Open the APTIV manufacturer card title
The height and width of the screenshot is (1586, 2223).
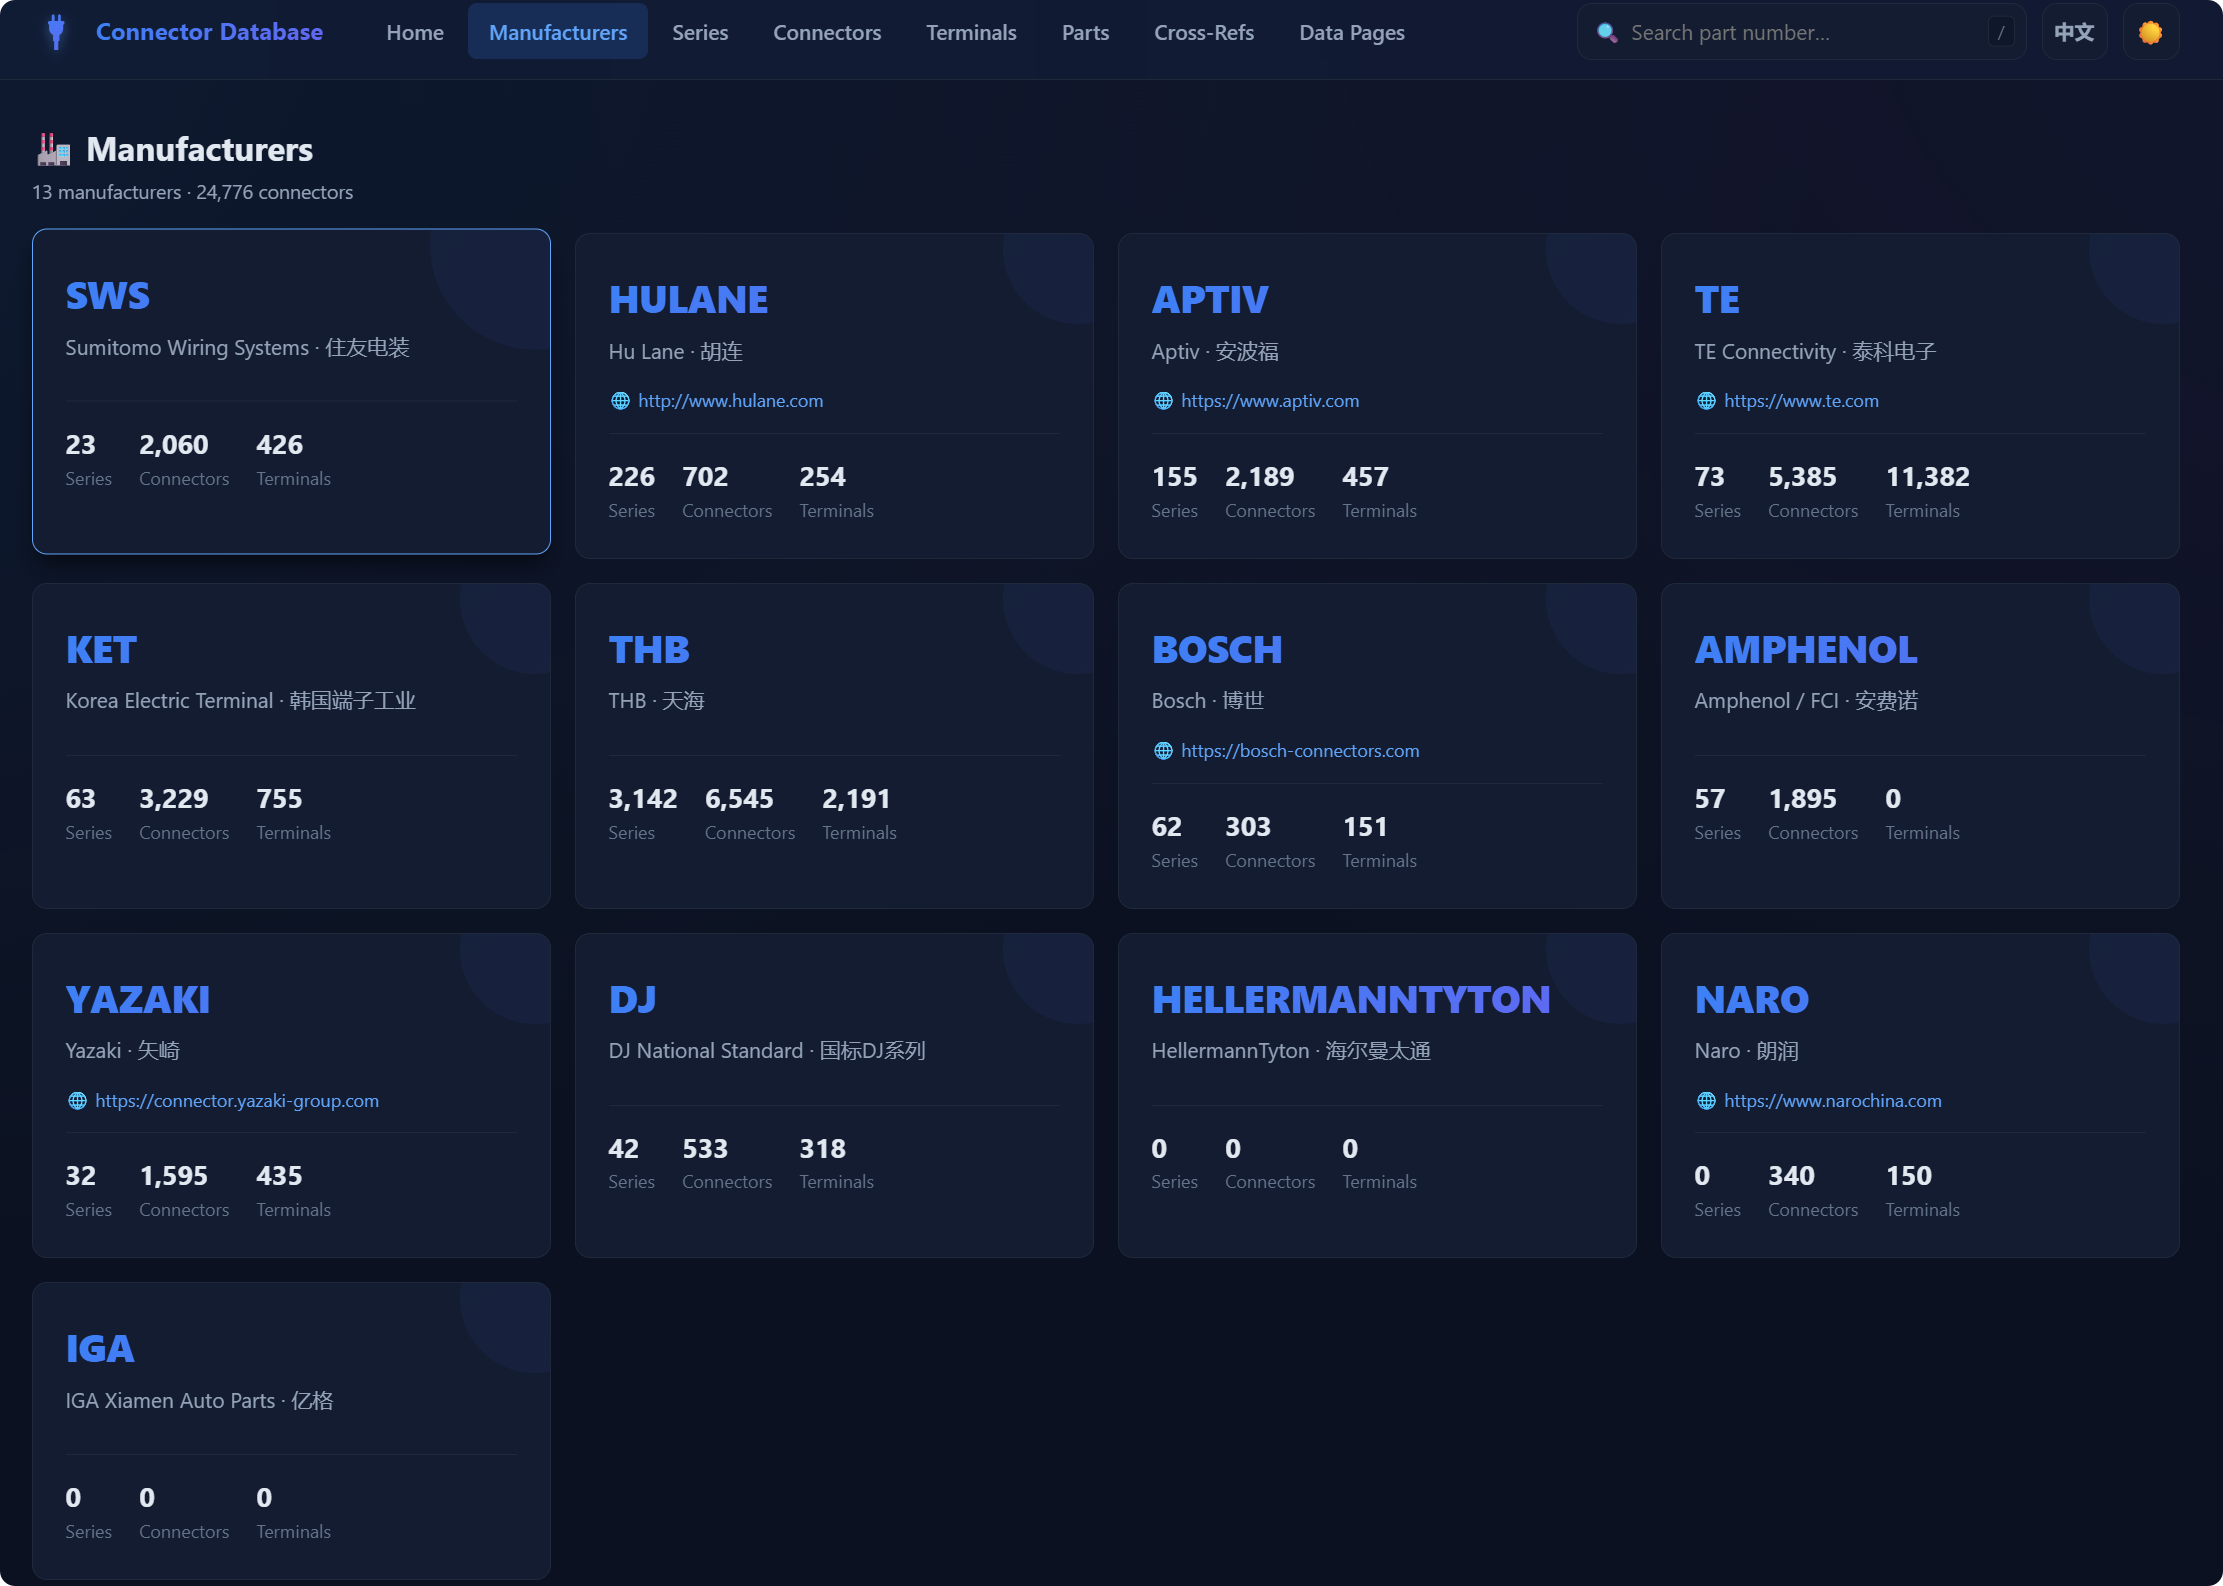[1210, 300]
